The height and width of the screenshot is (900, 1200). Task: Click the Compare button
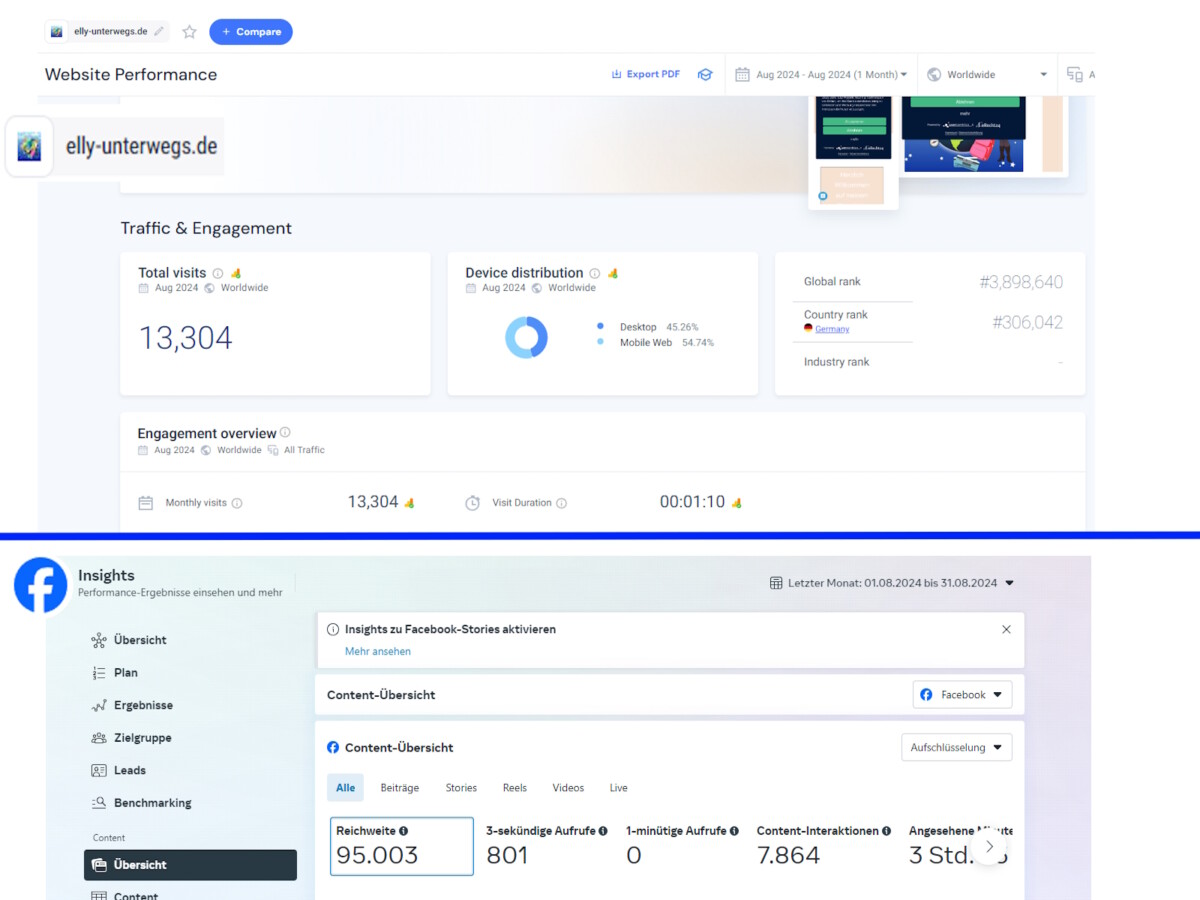[251, 32]
